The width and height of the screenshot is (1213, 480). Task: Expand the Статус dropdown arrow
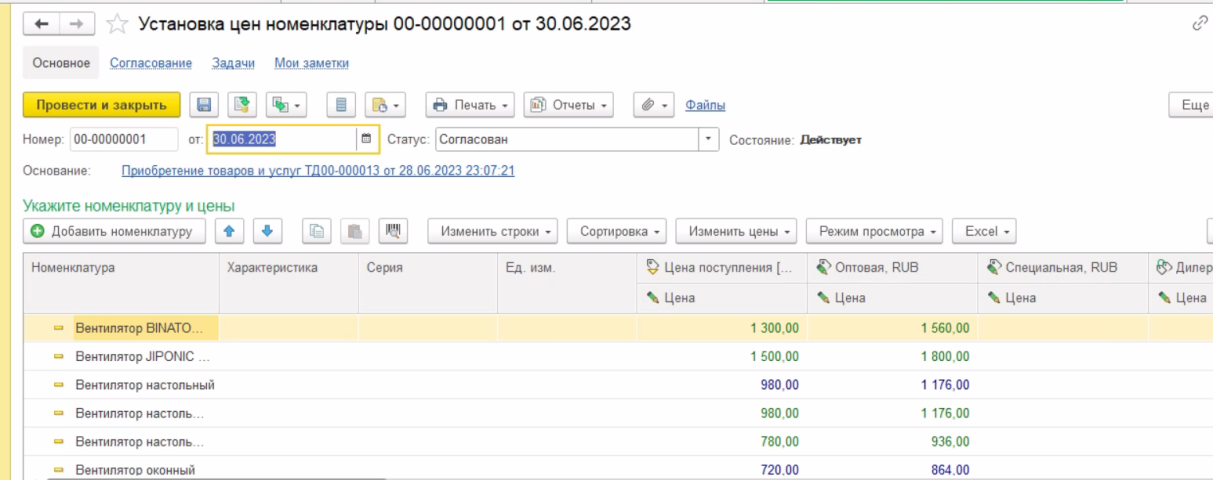pos(708,140)
